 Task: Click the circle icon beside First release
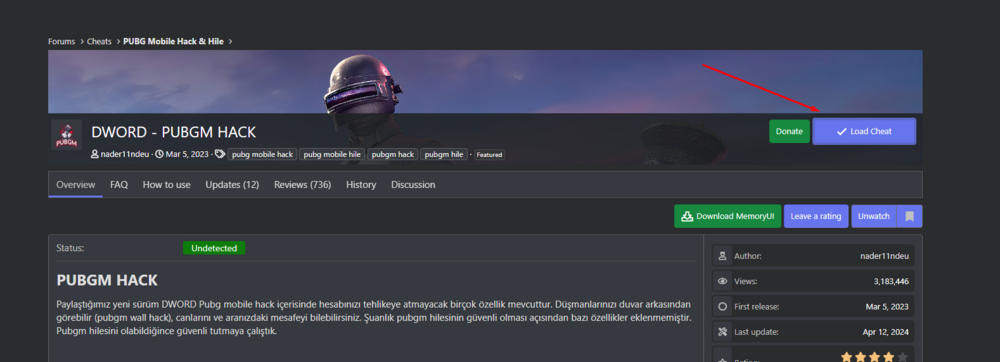click(722, 307)
